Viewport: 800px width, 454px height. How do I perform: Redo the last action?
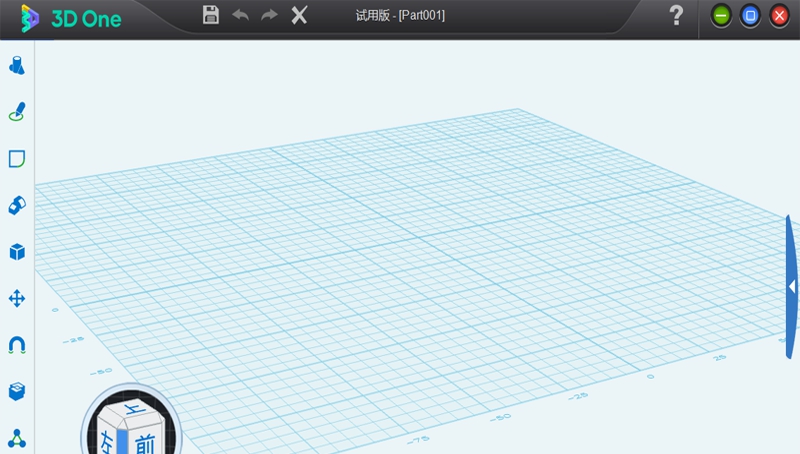[269, 15]
